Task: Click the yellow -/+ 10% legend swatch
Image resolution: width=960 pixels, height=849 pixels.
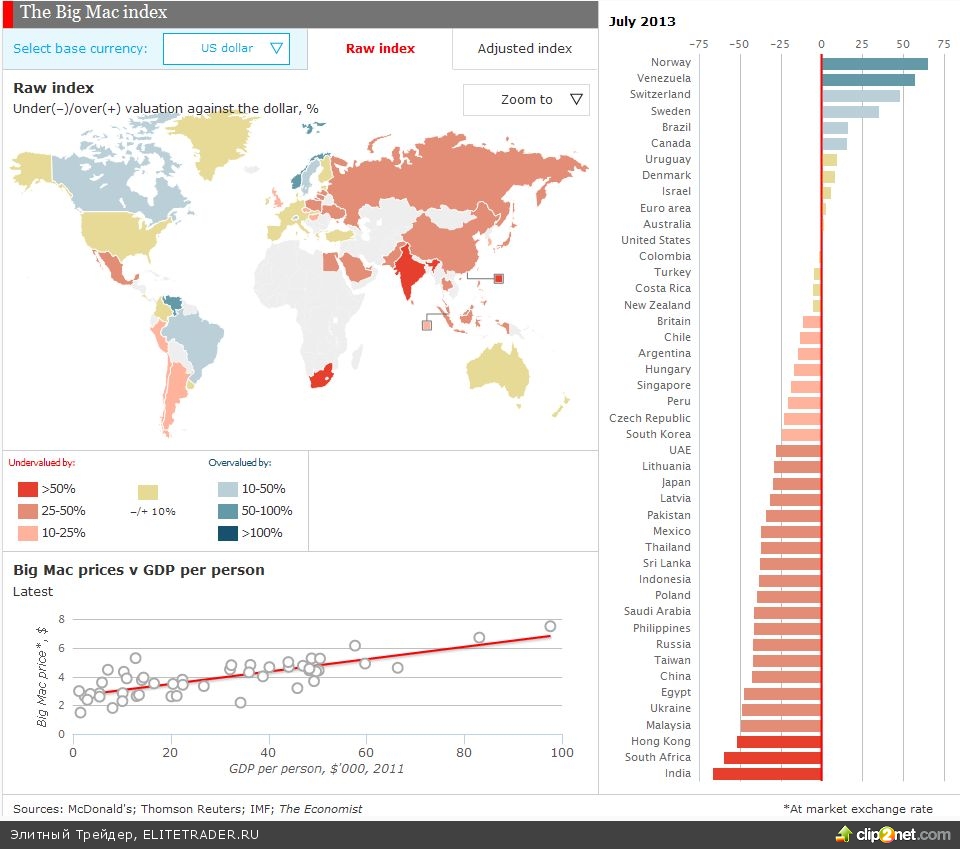Action: tap(148, 492)
